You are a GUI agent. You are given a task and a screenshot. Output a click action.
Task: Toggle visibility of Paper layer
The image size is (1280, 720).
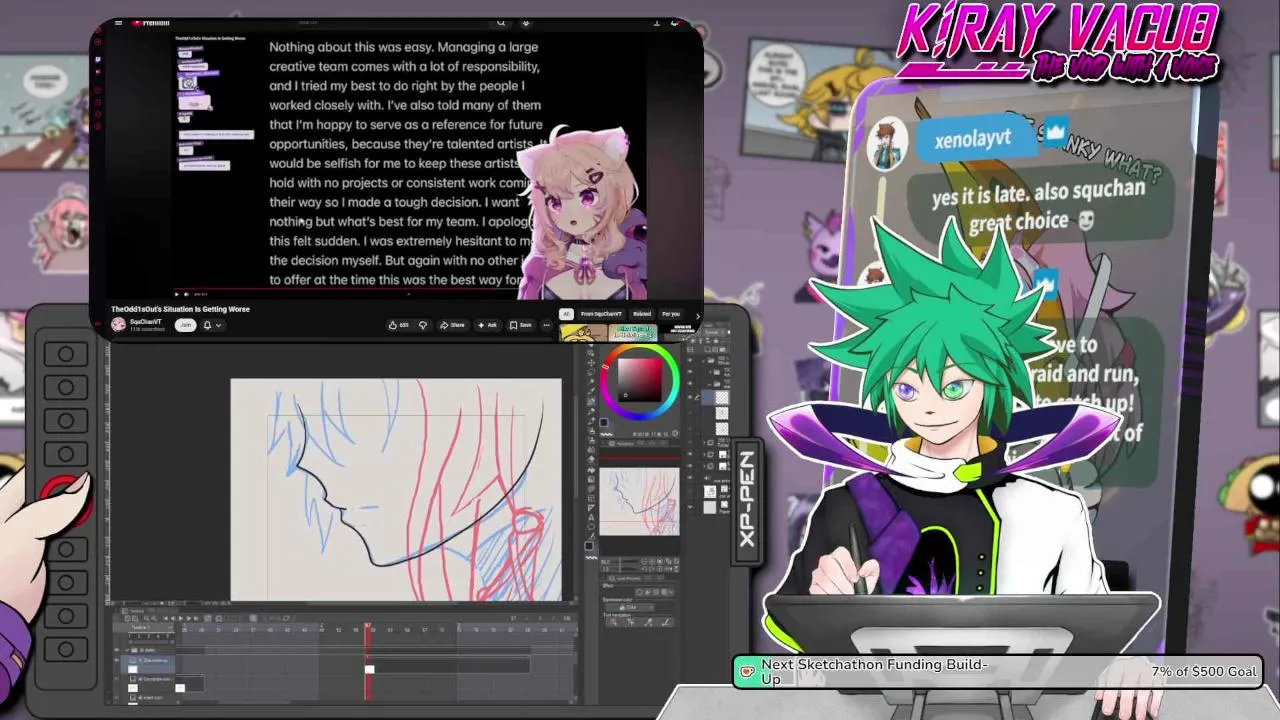(690, 507)
